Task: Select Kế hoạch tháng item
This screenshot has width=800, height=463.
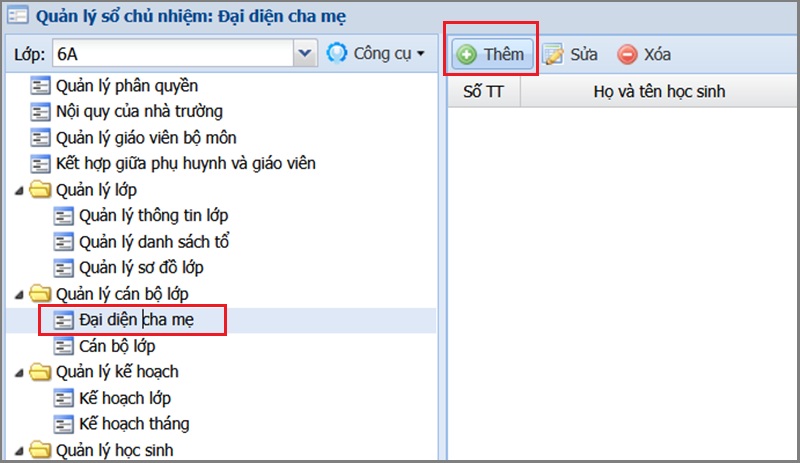Action: click(134, 424)
